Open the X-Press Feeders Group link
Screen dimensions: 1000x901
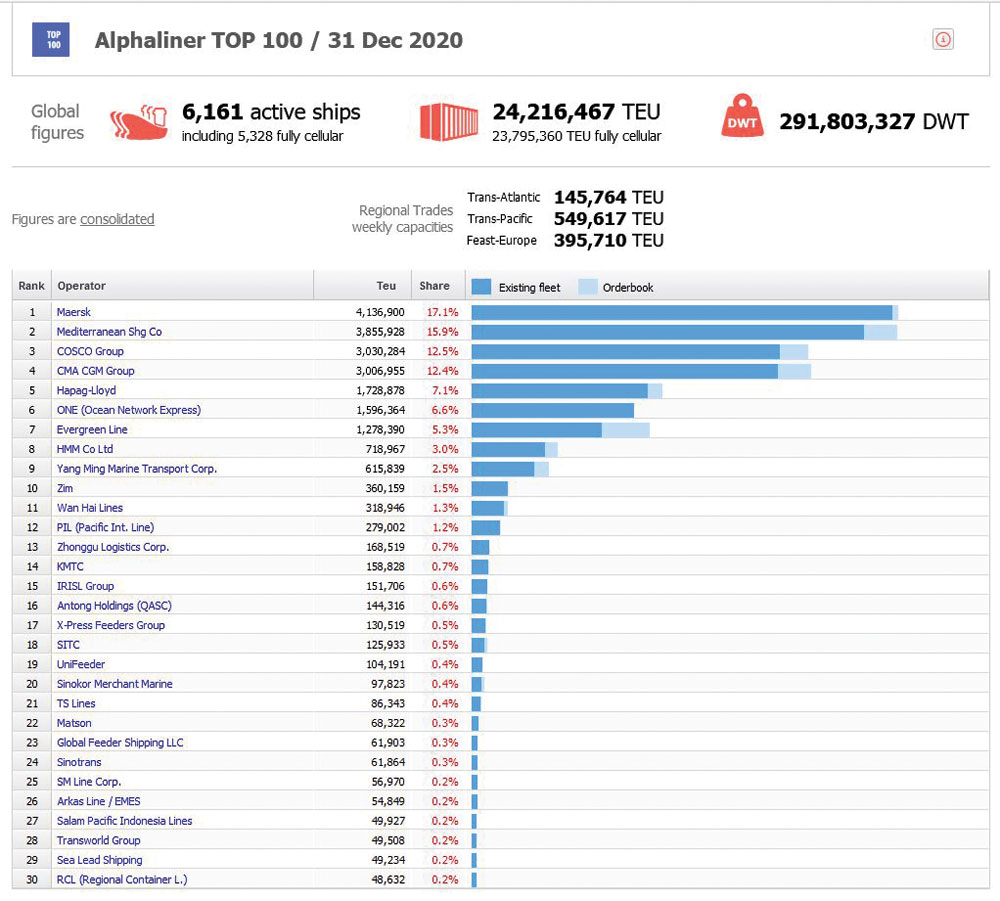click(x=111, y=625)
